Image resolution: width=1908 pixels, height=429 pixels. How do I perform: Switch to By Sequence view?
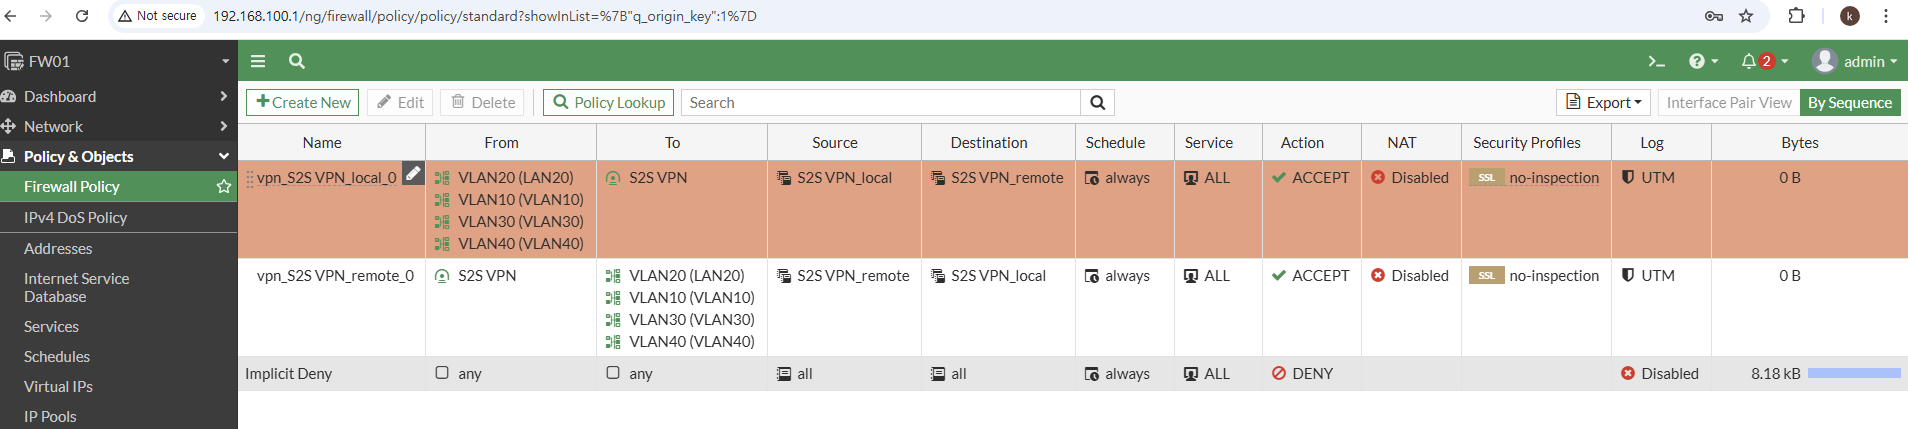pos(1850,102)
